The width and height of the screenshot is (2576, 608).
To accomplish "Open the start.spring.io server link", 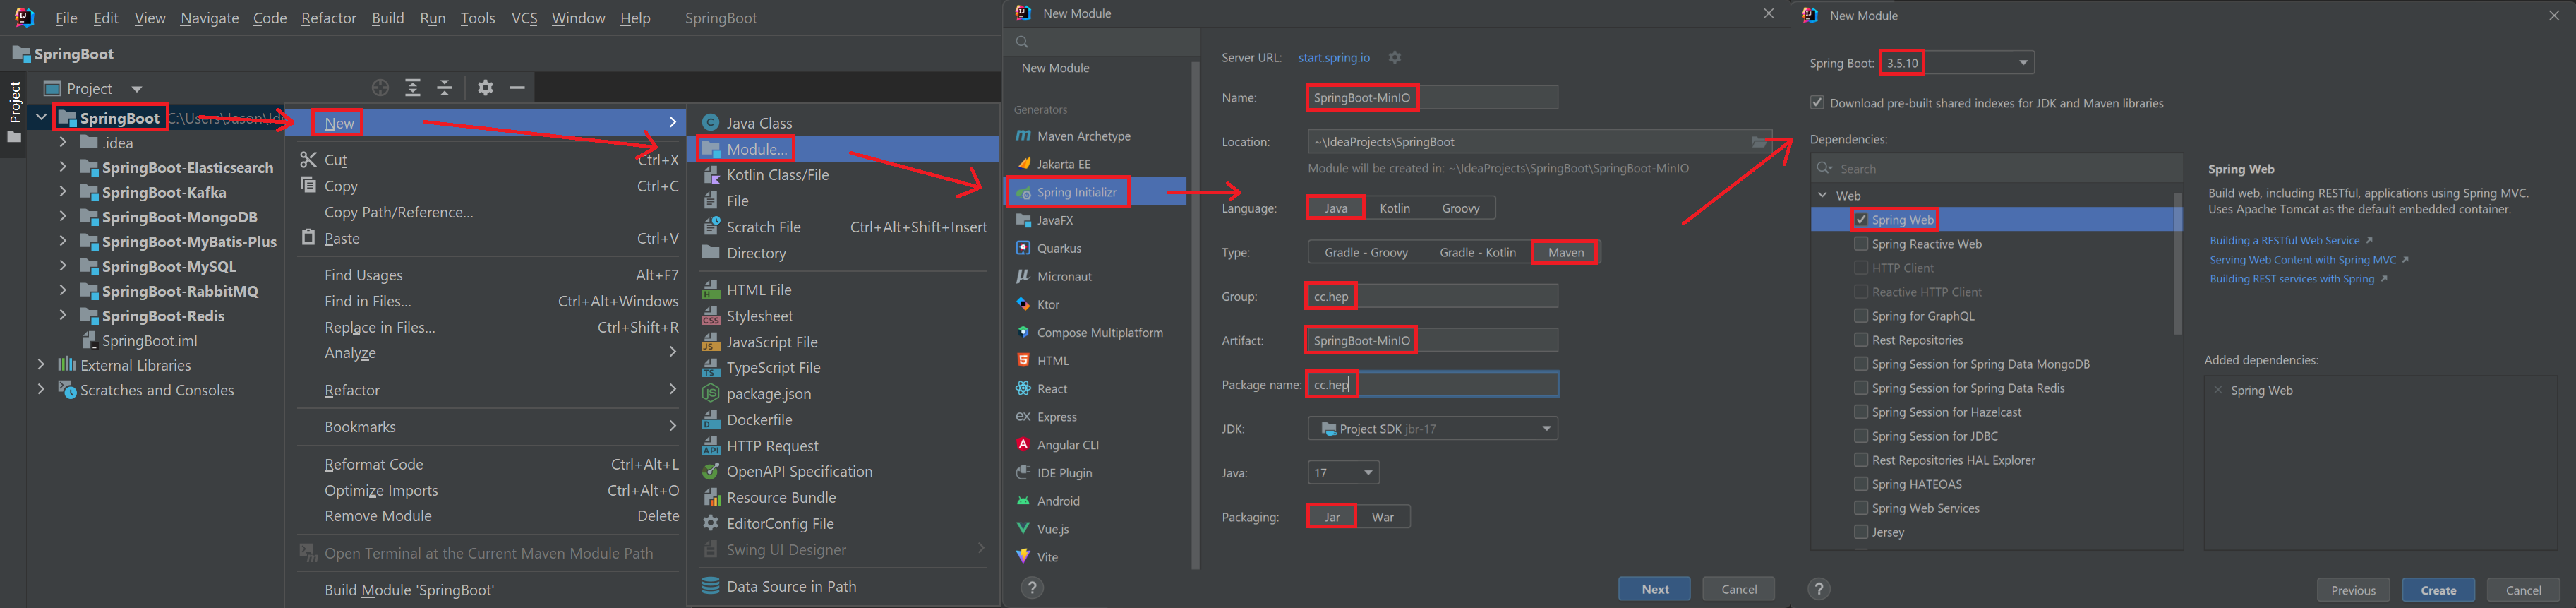I will [x=1334, y=58].
